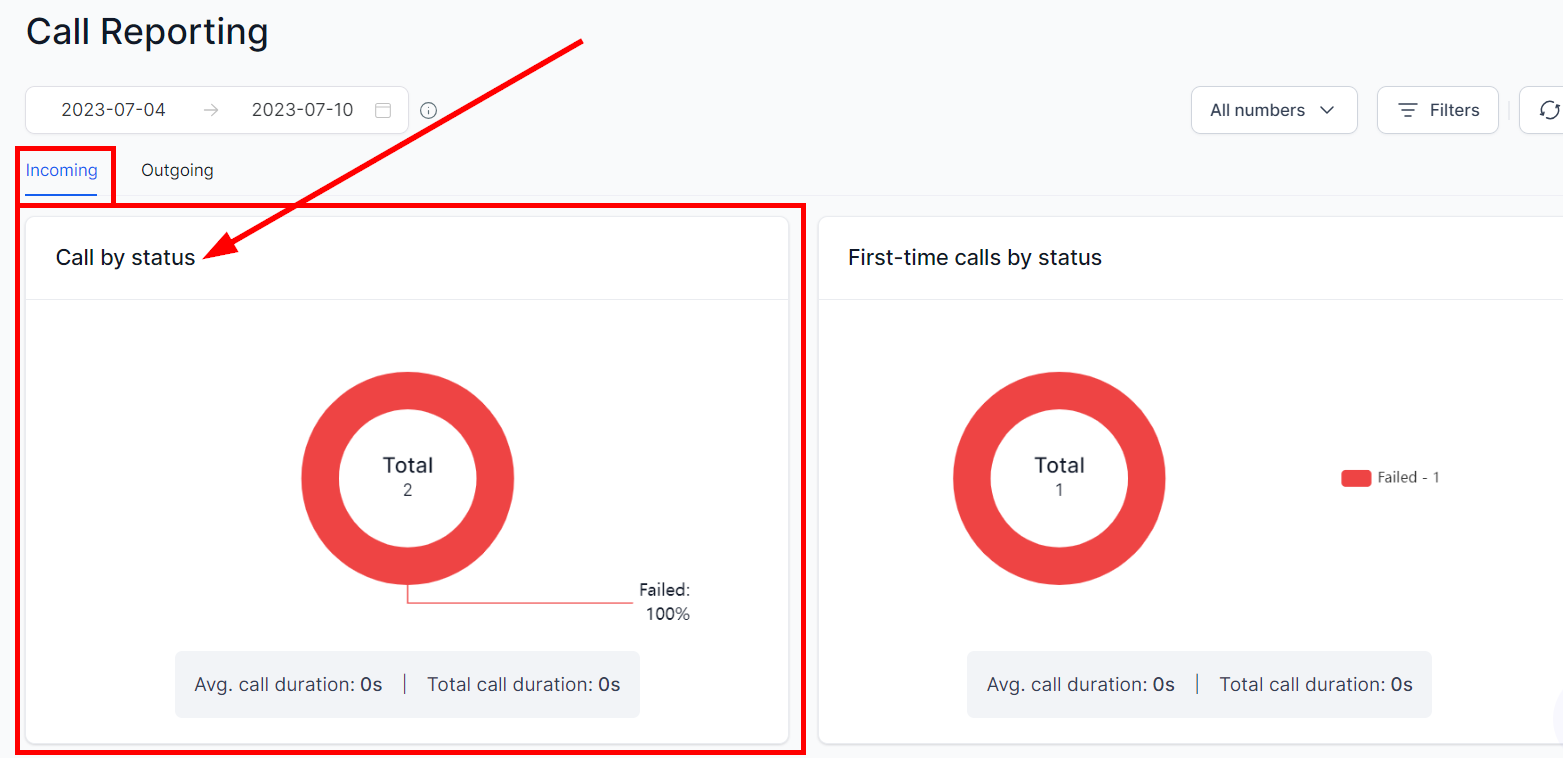
Task: Open the Filters button
Action: (1437, 110)
